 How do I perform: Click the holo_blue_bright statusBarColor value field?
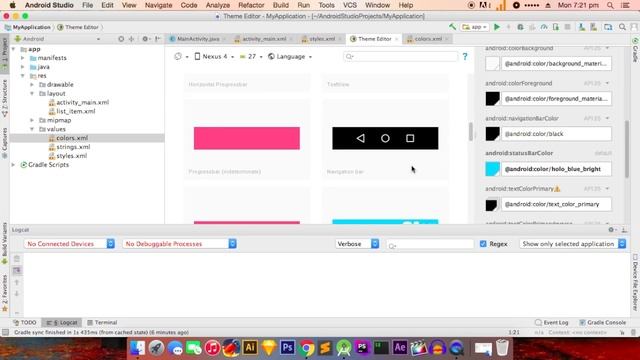pos(556,169)
